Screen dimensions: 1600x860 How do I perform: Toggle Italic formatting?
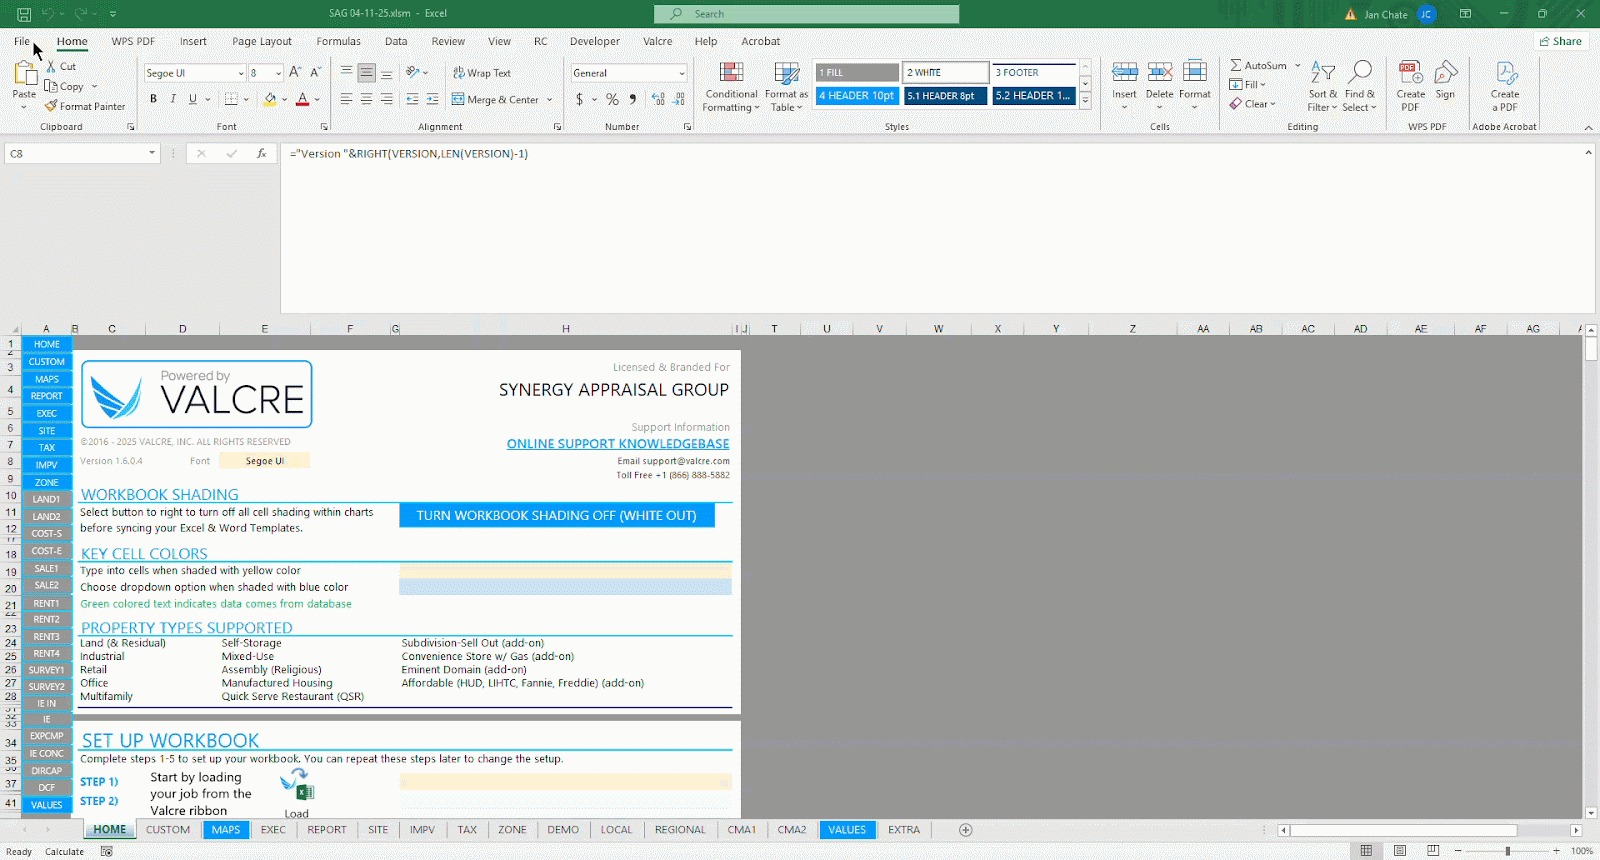pyautogui.click(x=173, y=99)
